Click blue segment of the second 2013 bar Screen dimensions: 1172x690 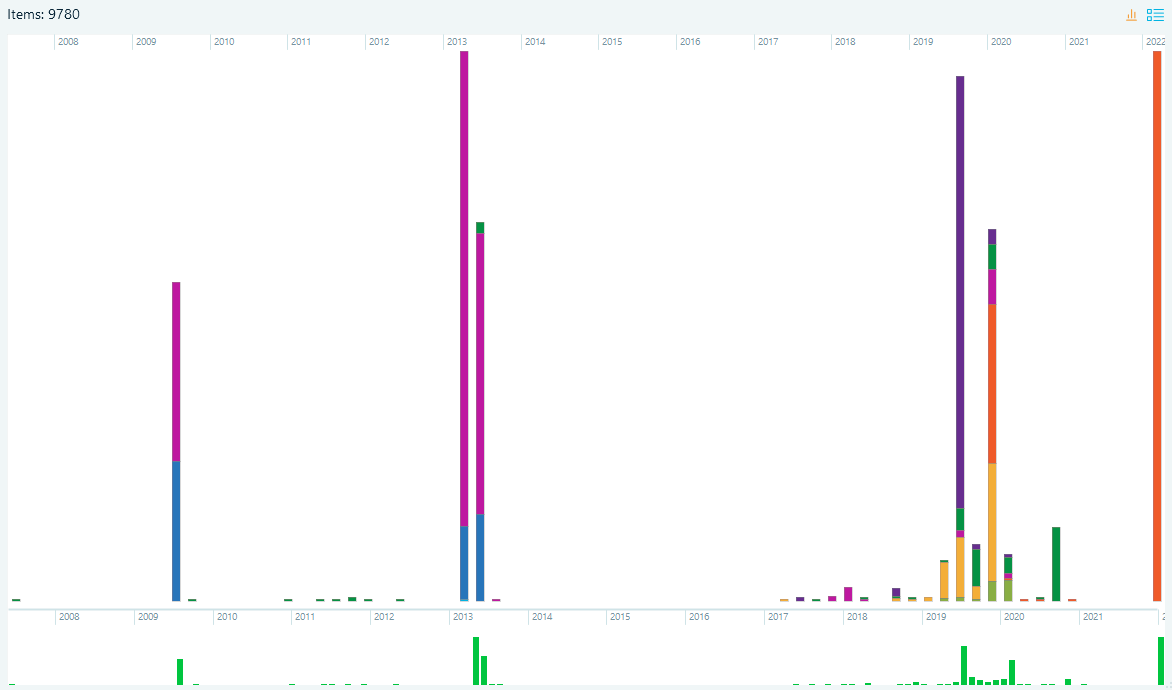pyautogui.click(x=480, y=558)
